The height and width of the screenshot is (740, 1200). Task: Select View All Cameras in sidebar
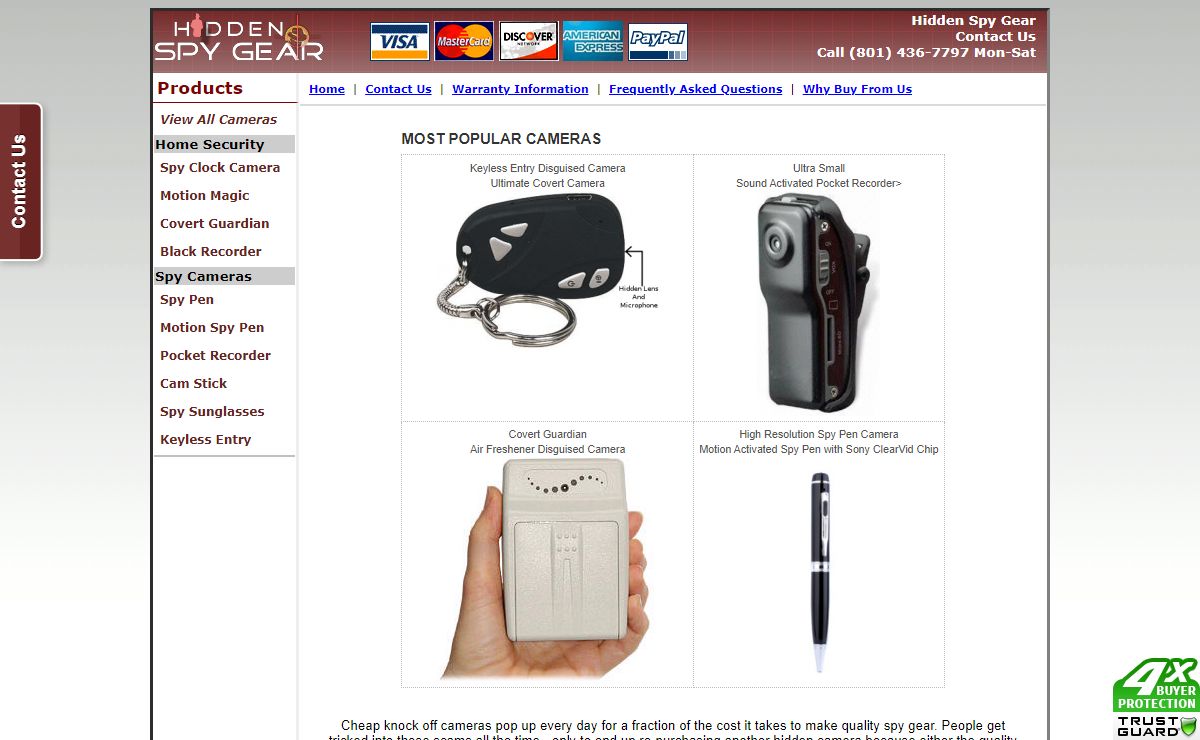(219, 119)
